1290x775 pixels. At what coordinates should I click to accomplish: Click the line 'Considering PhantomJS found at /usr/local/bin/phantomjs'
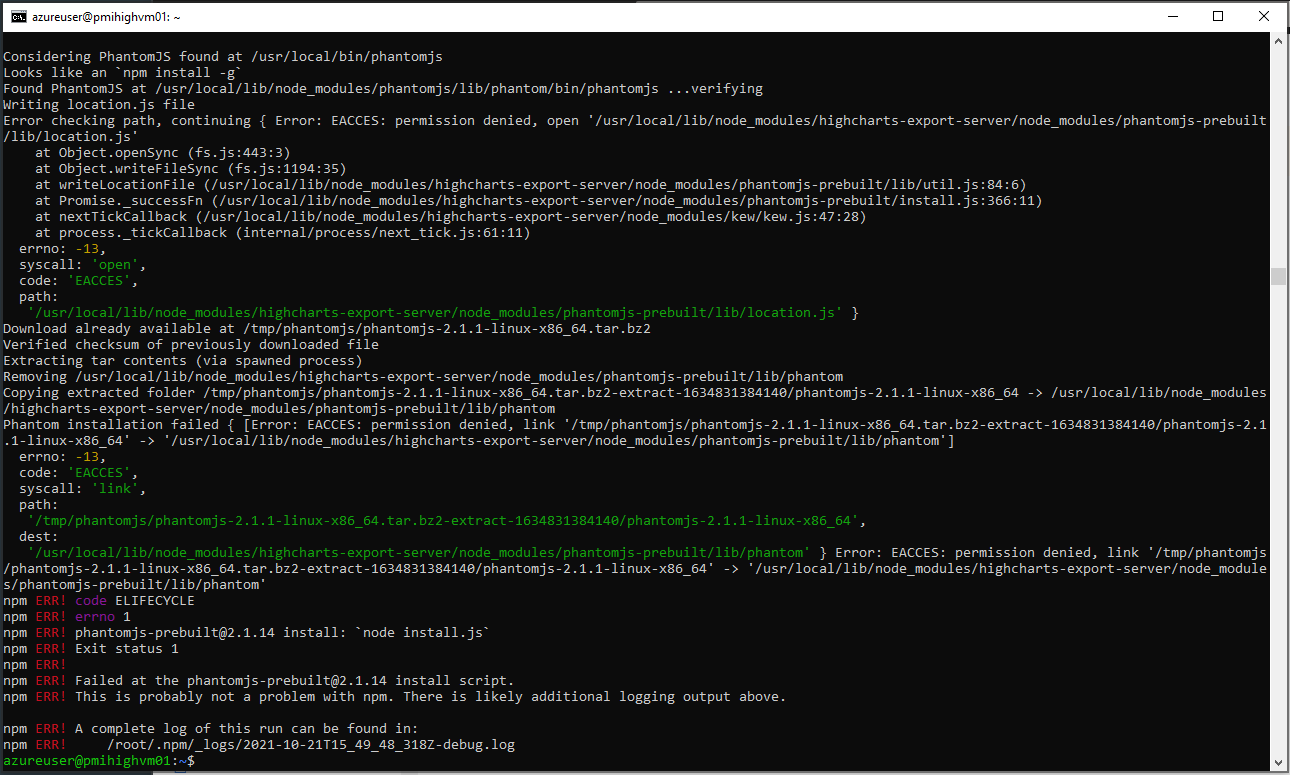[x=223, y=57]
